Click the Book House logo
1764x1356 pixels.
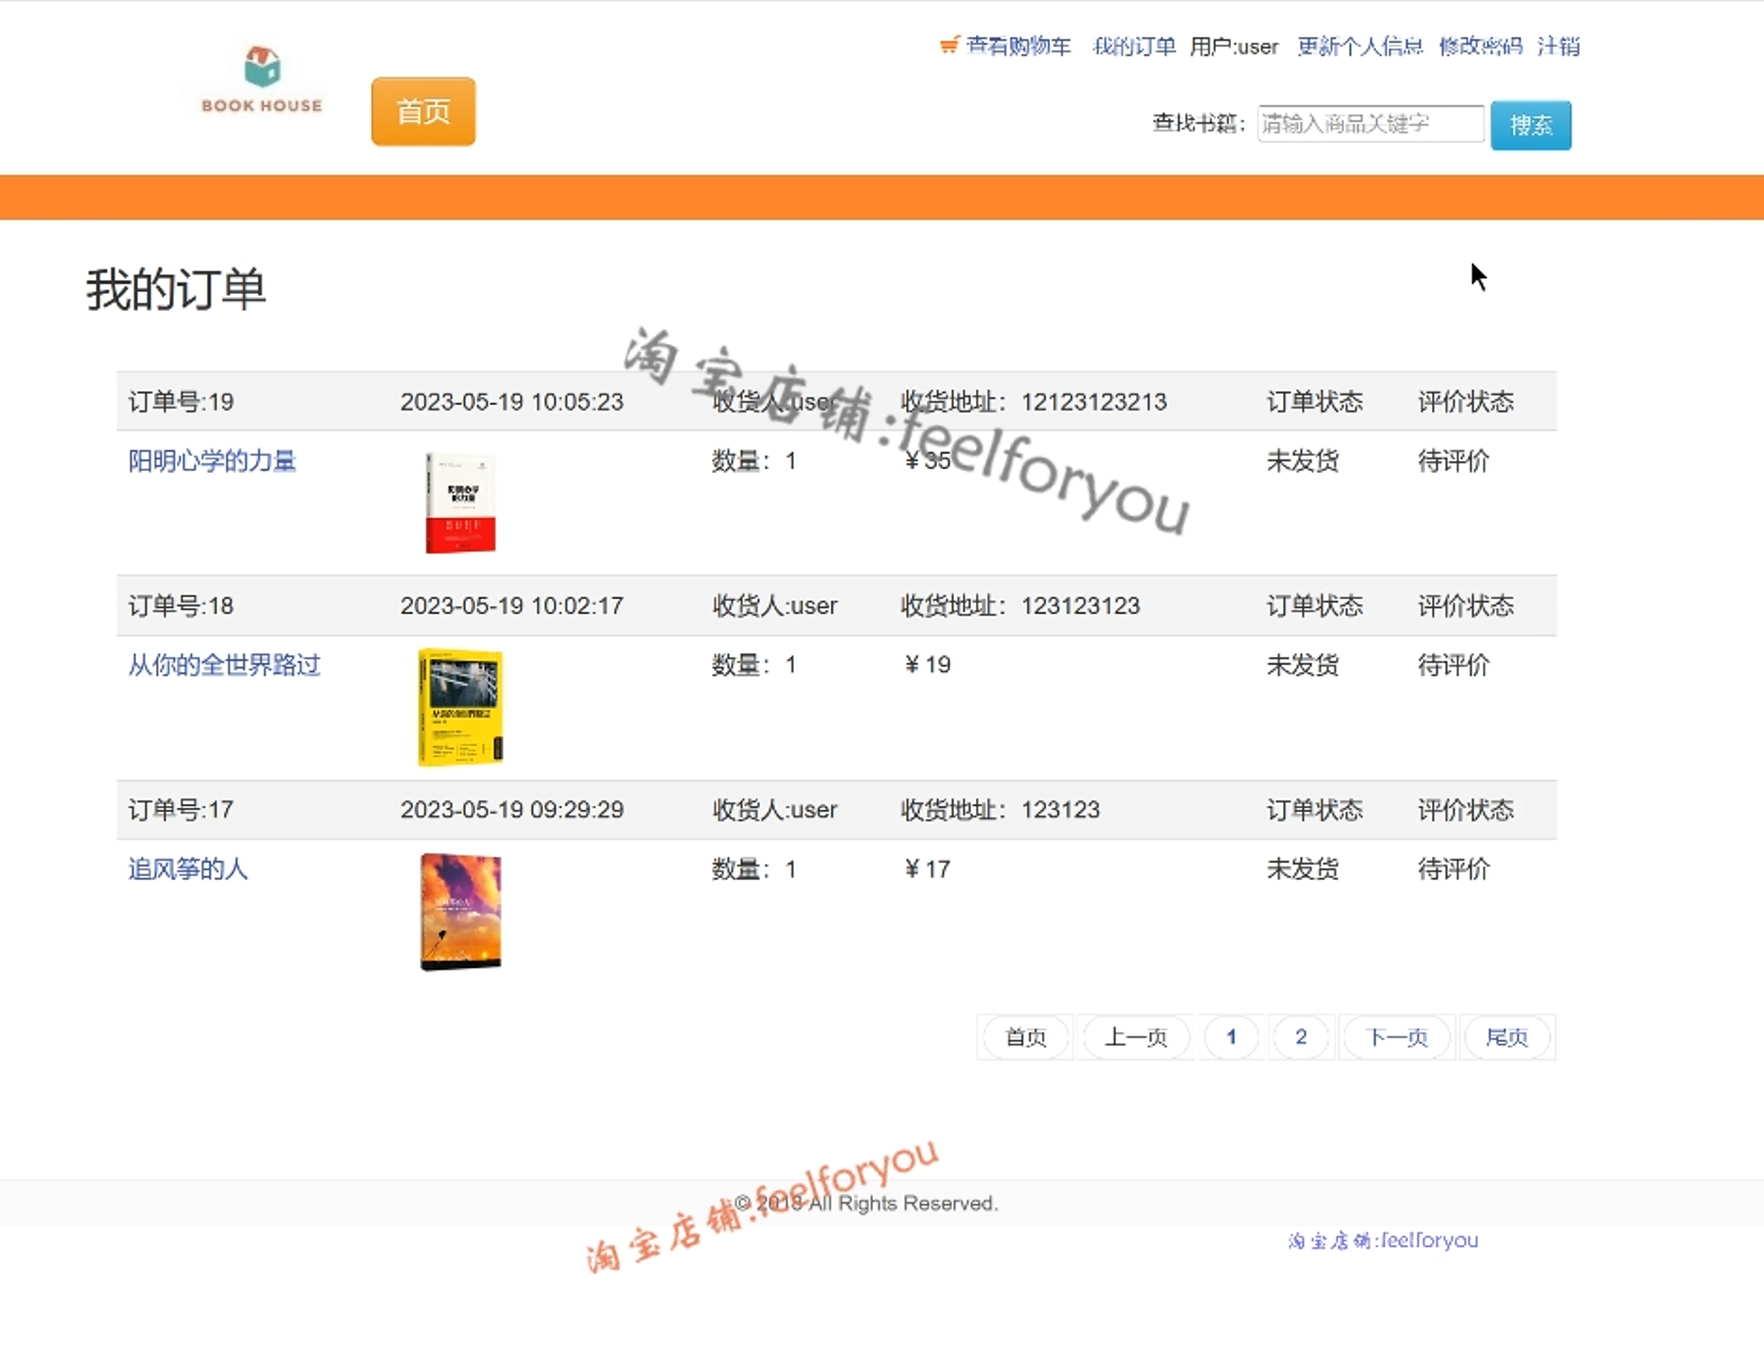click(x=262, y=81)
